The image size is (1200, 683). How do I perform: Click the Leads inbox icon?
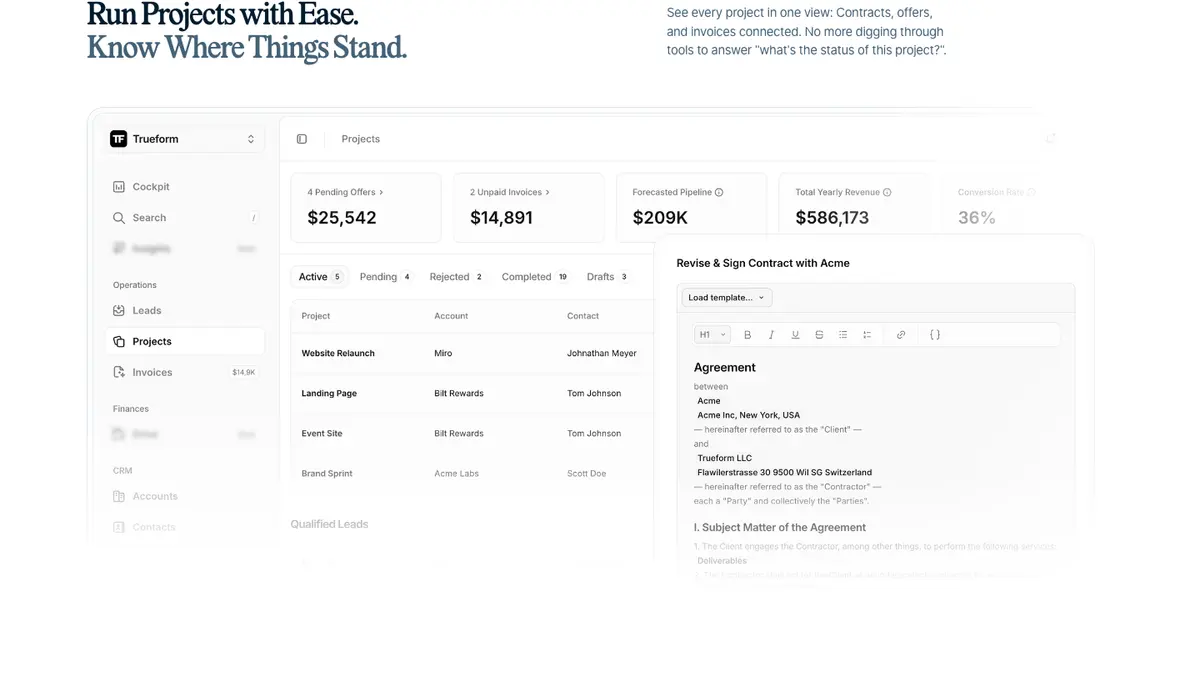pyautogui.click(x=119, y=311)
